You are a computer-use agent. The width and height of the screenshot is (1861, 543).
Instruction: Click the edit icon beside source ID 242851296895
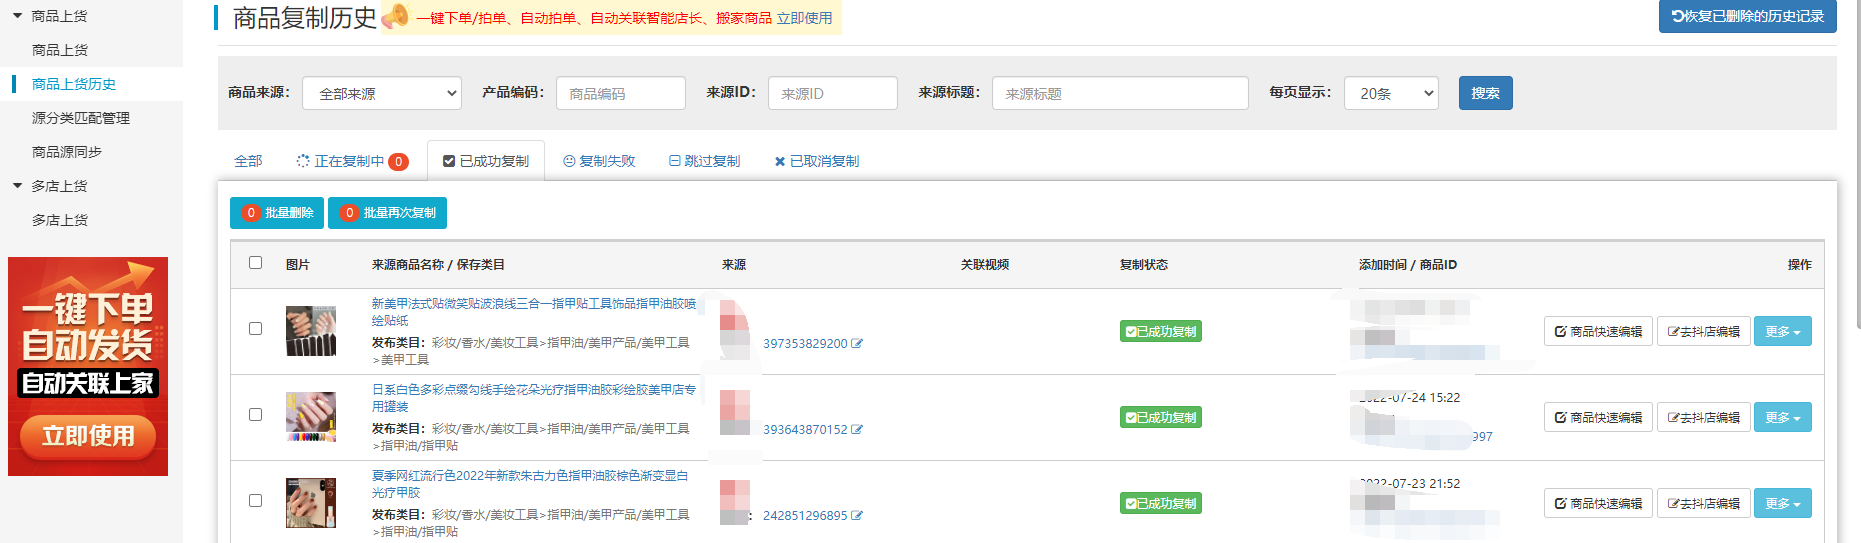(857, 516)
